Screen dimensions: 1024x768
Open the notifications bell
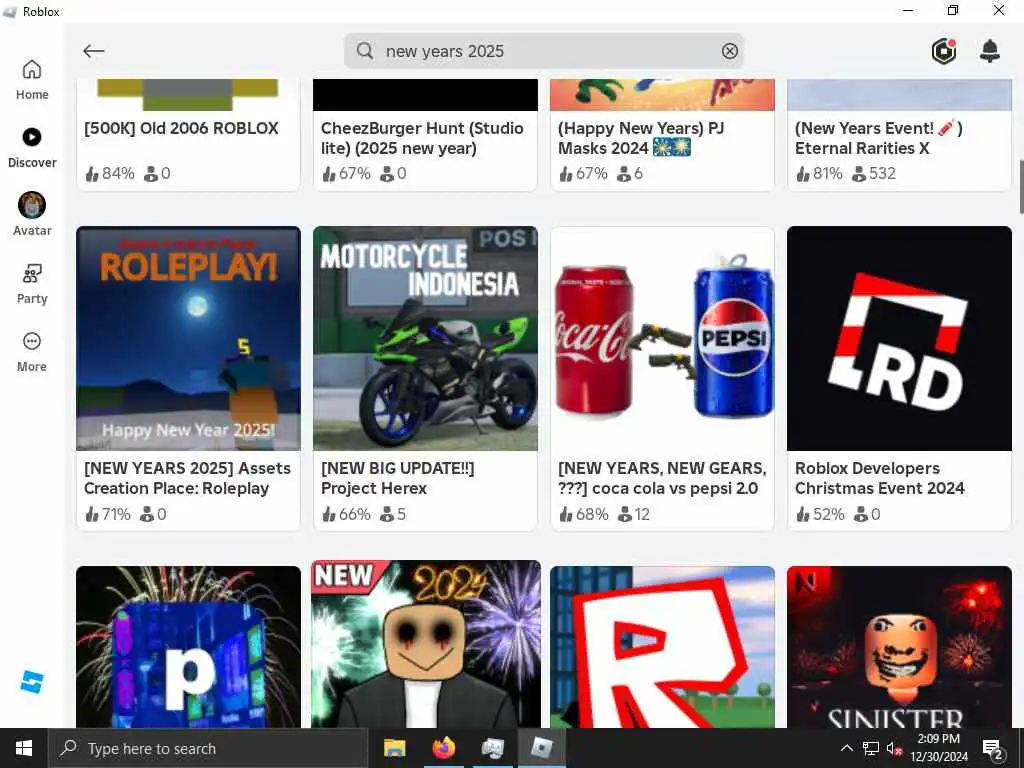click(x=990, y=51)
